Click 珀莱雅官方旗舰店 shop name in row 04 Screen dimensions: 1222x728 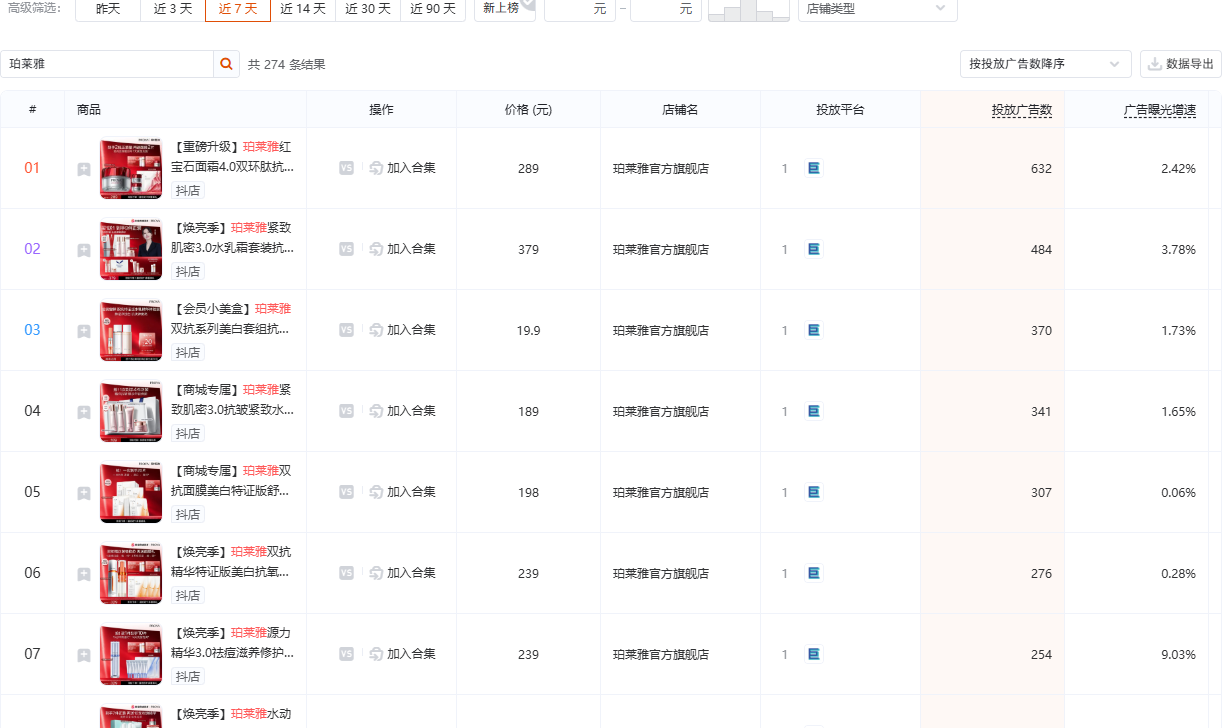661,412
